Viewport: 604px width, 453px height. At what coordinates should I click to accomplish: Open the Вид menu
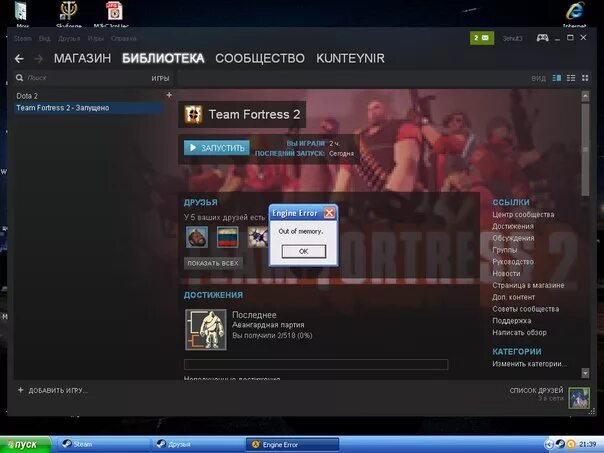click(x=44, y=39)
